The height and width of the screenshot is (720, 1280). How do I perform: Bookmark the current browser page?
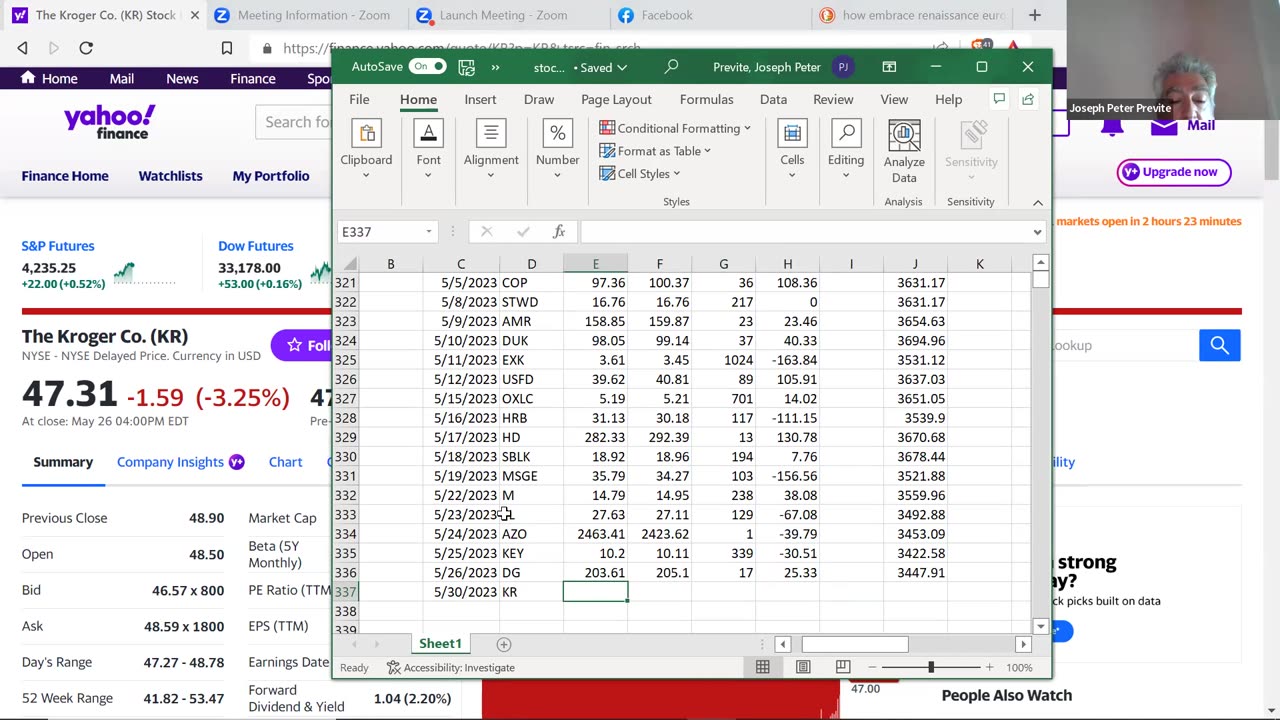[227, 48]
